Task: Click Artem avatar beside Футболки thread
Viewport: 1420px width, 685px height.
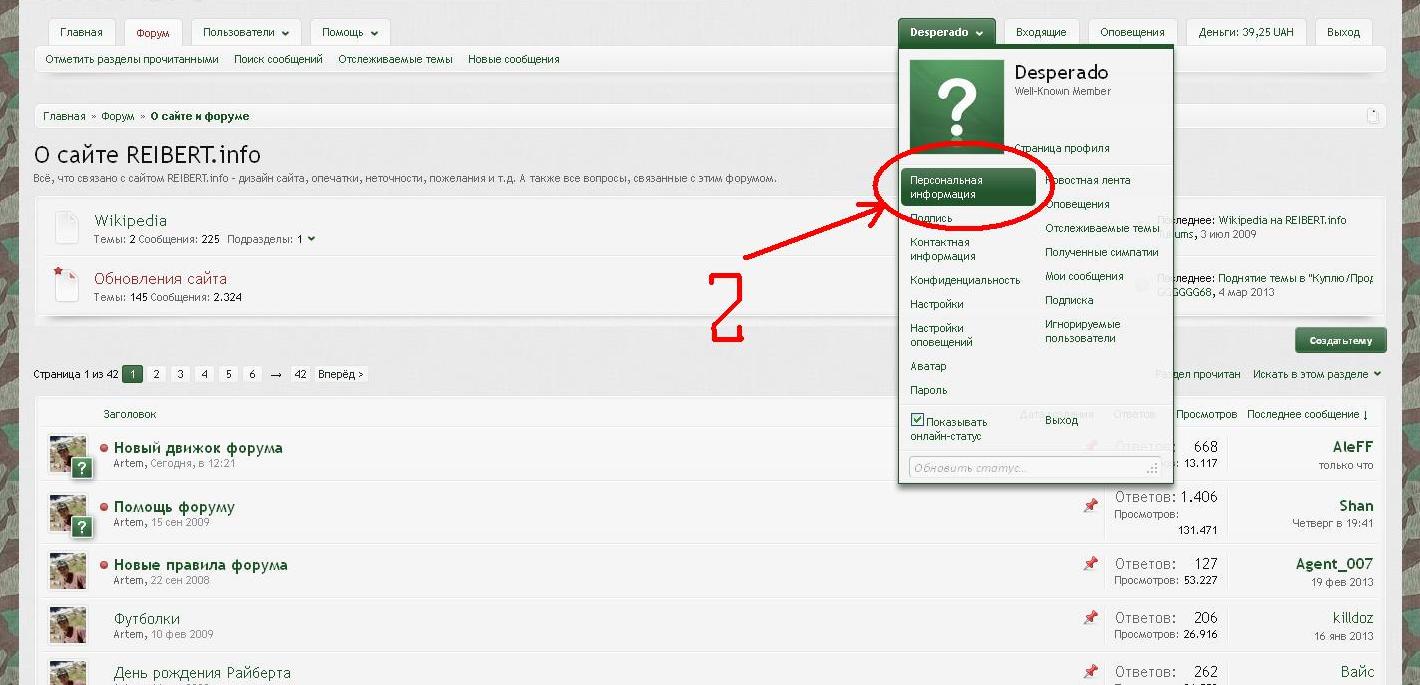Action: tap(68, 624)
